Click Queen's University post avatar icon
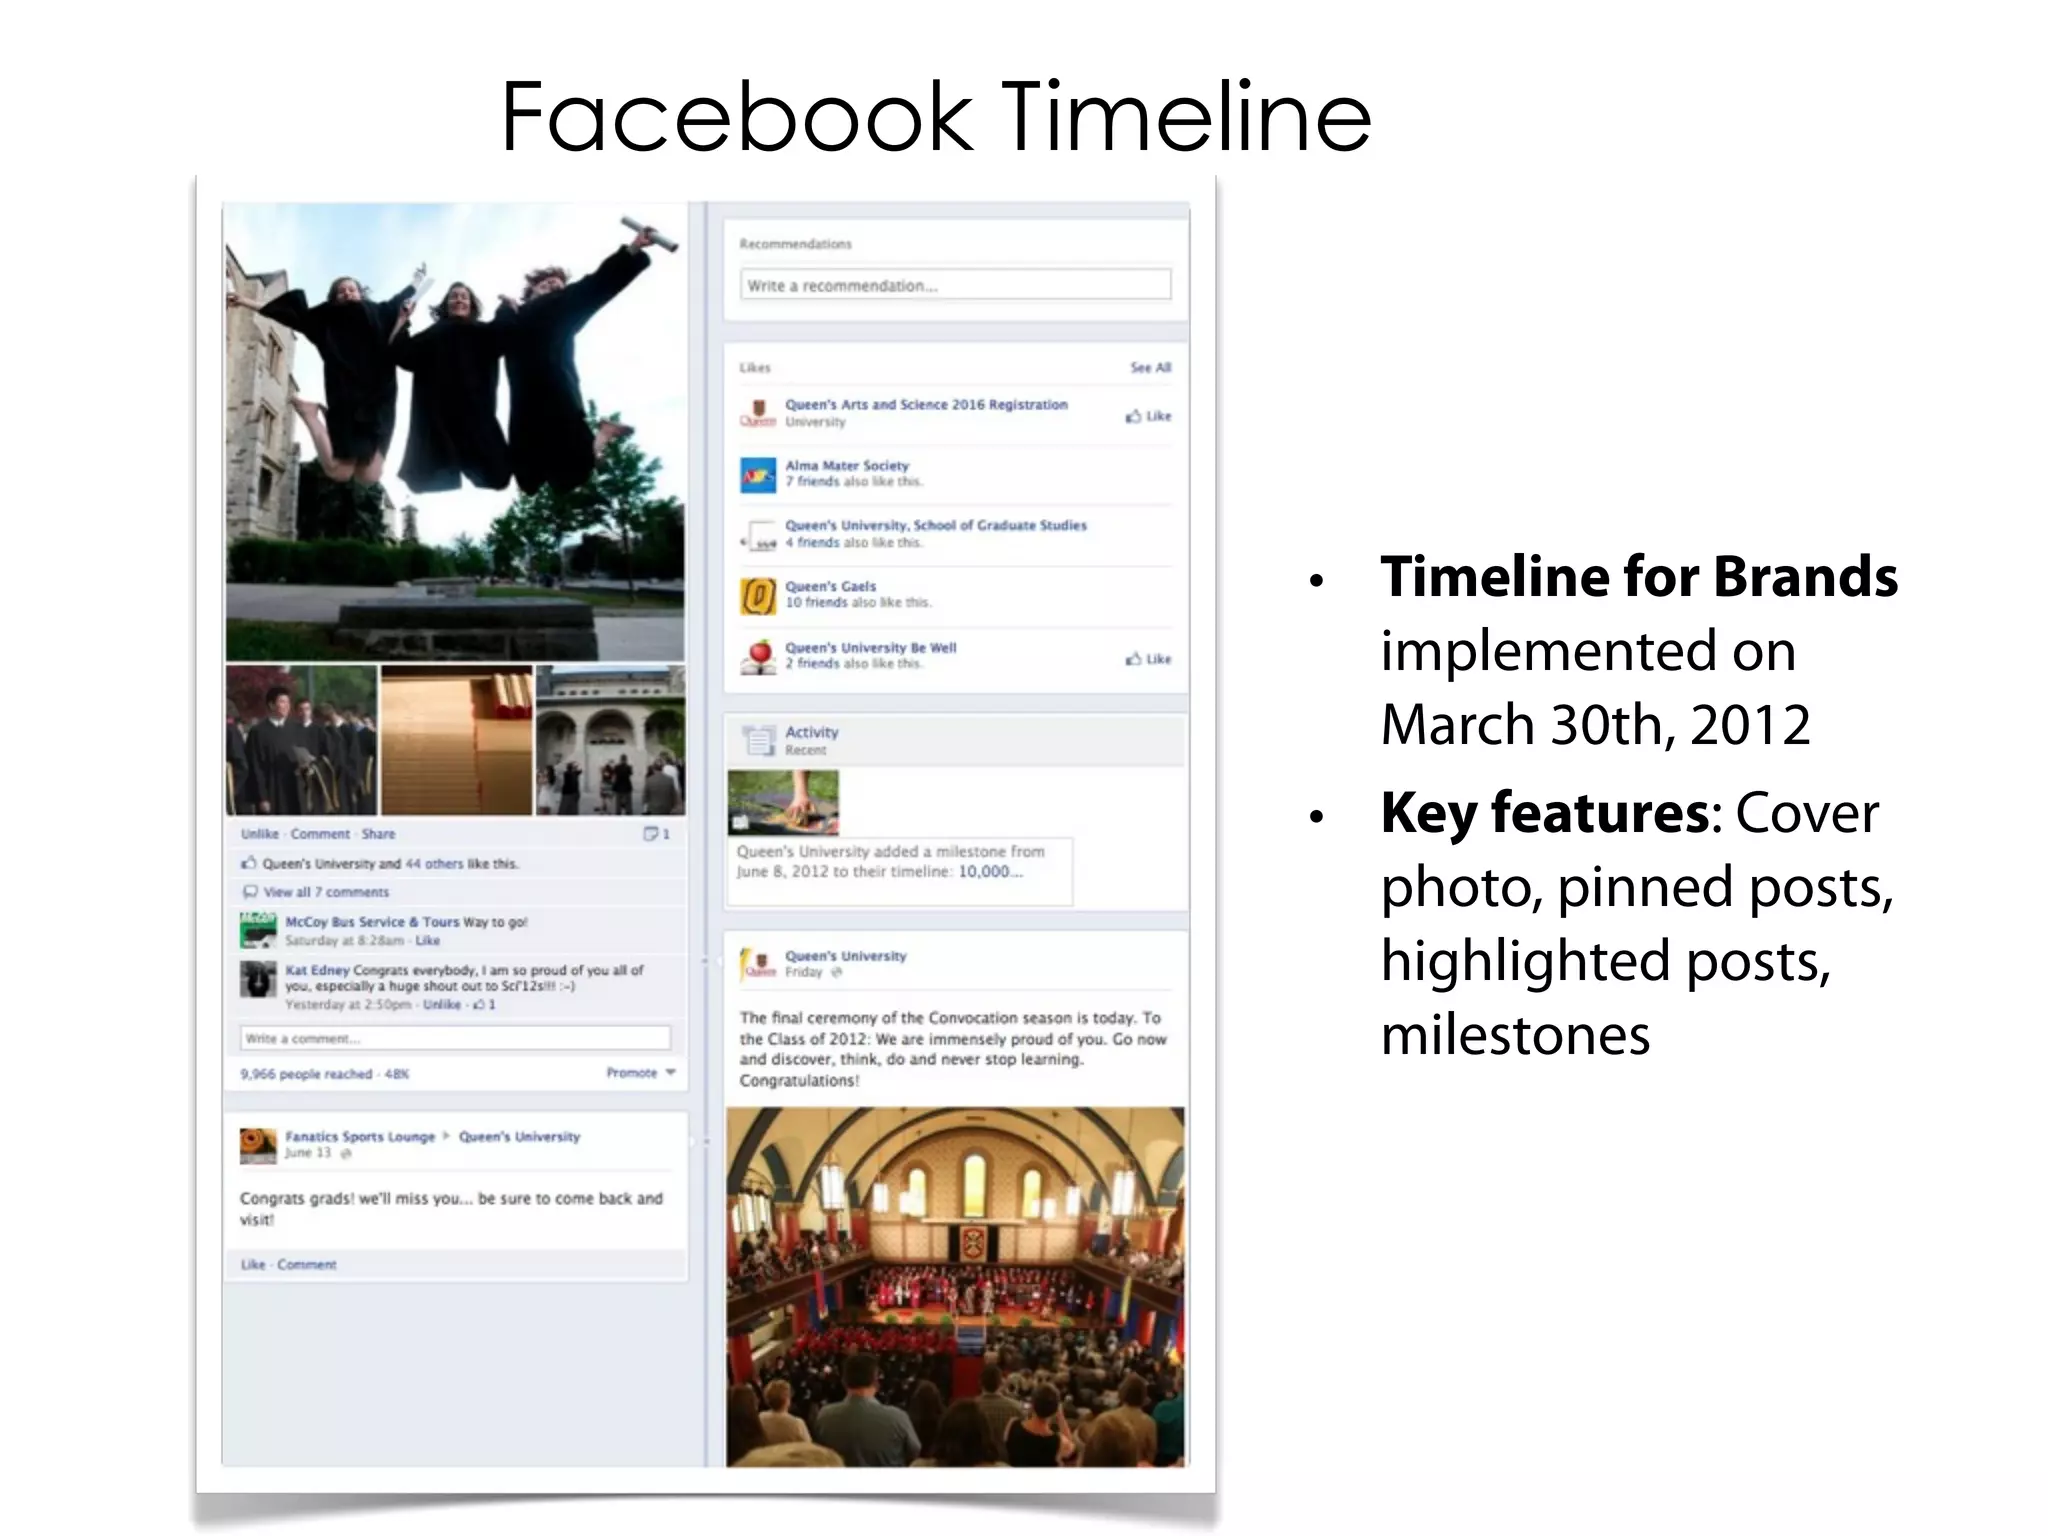 [758, 964]
